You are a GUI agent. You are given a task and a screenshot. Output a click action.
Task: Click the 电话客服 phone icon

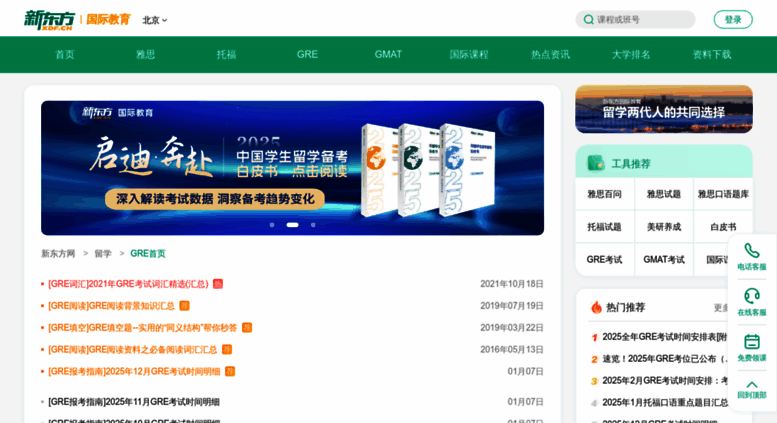click(x=752, y=251)
